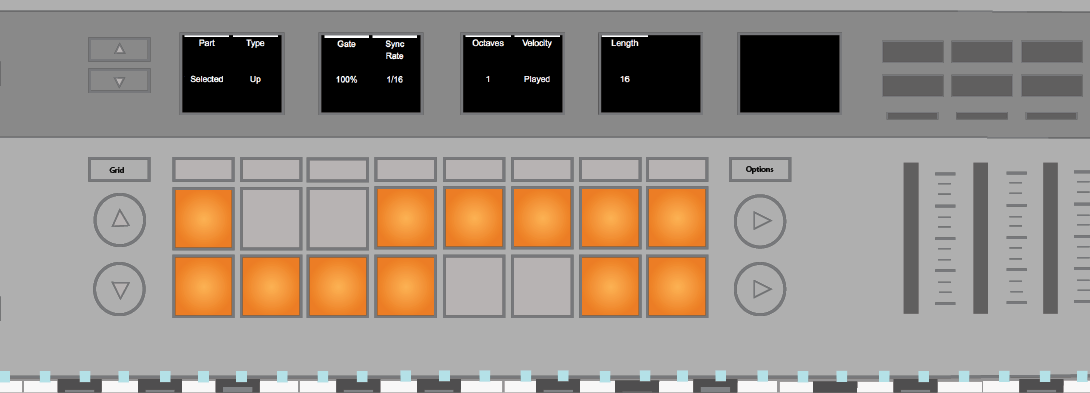Screen dimensions: 1090x393
Task: Click the first fader to the right of the Options button
Action: (911, 238)
